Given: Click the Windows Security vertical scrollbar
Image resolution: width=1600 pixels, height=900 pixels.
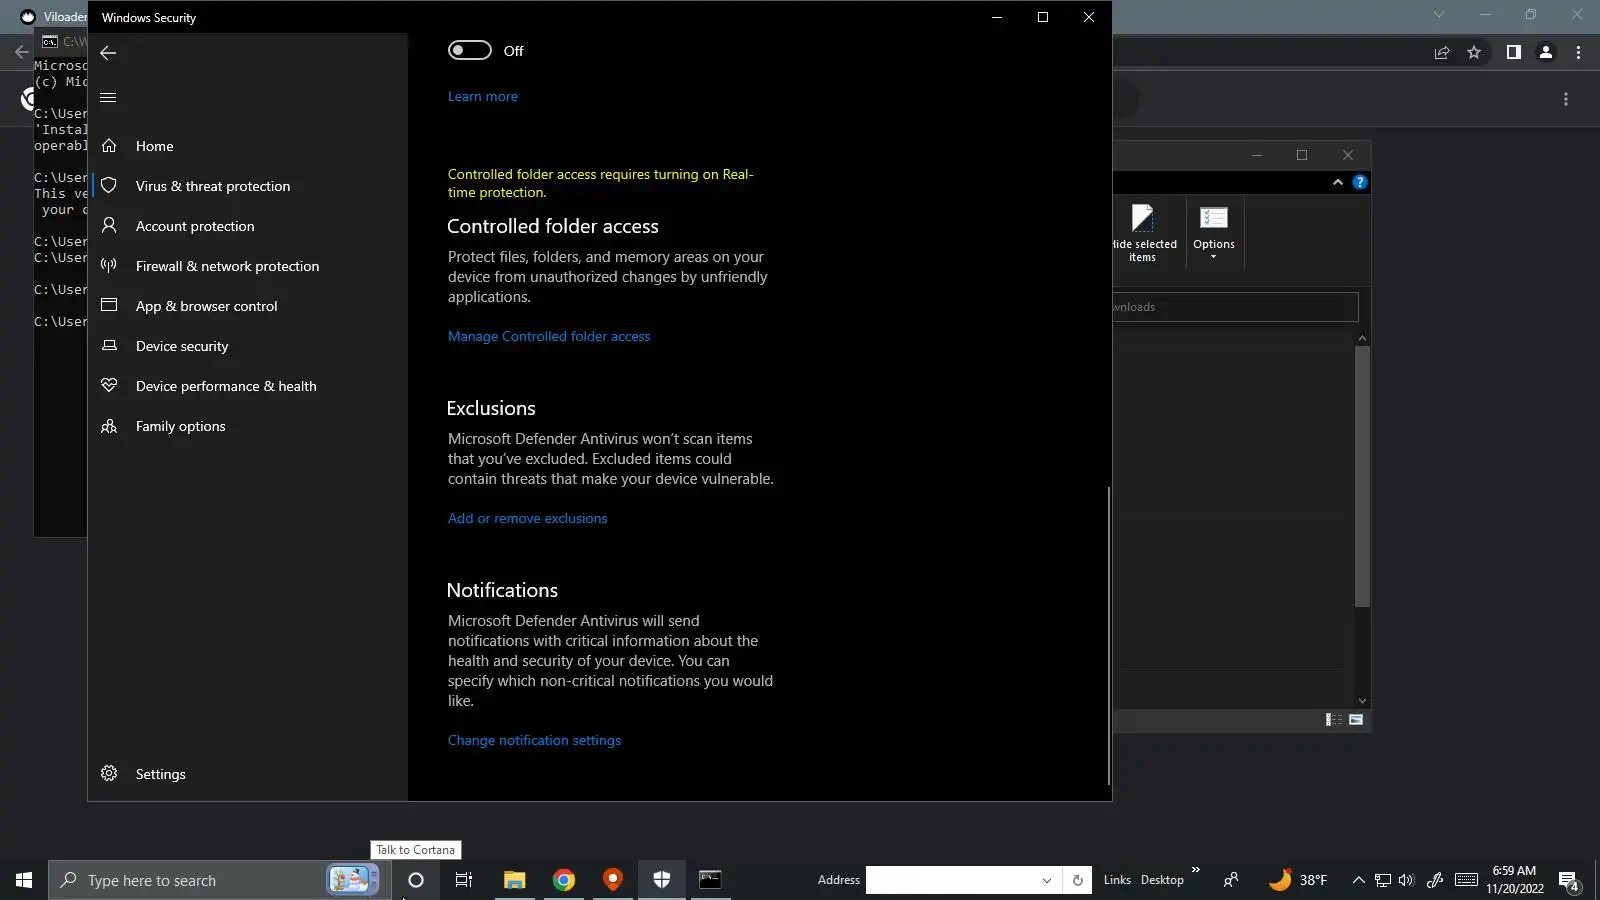Looking at the screenshot, I should pos(1108,635).
